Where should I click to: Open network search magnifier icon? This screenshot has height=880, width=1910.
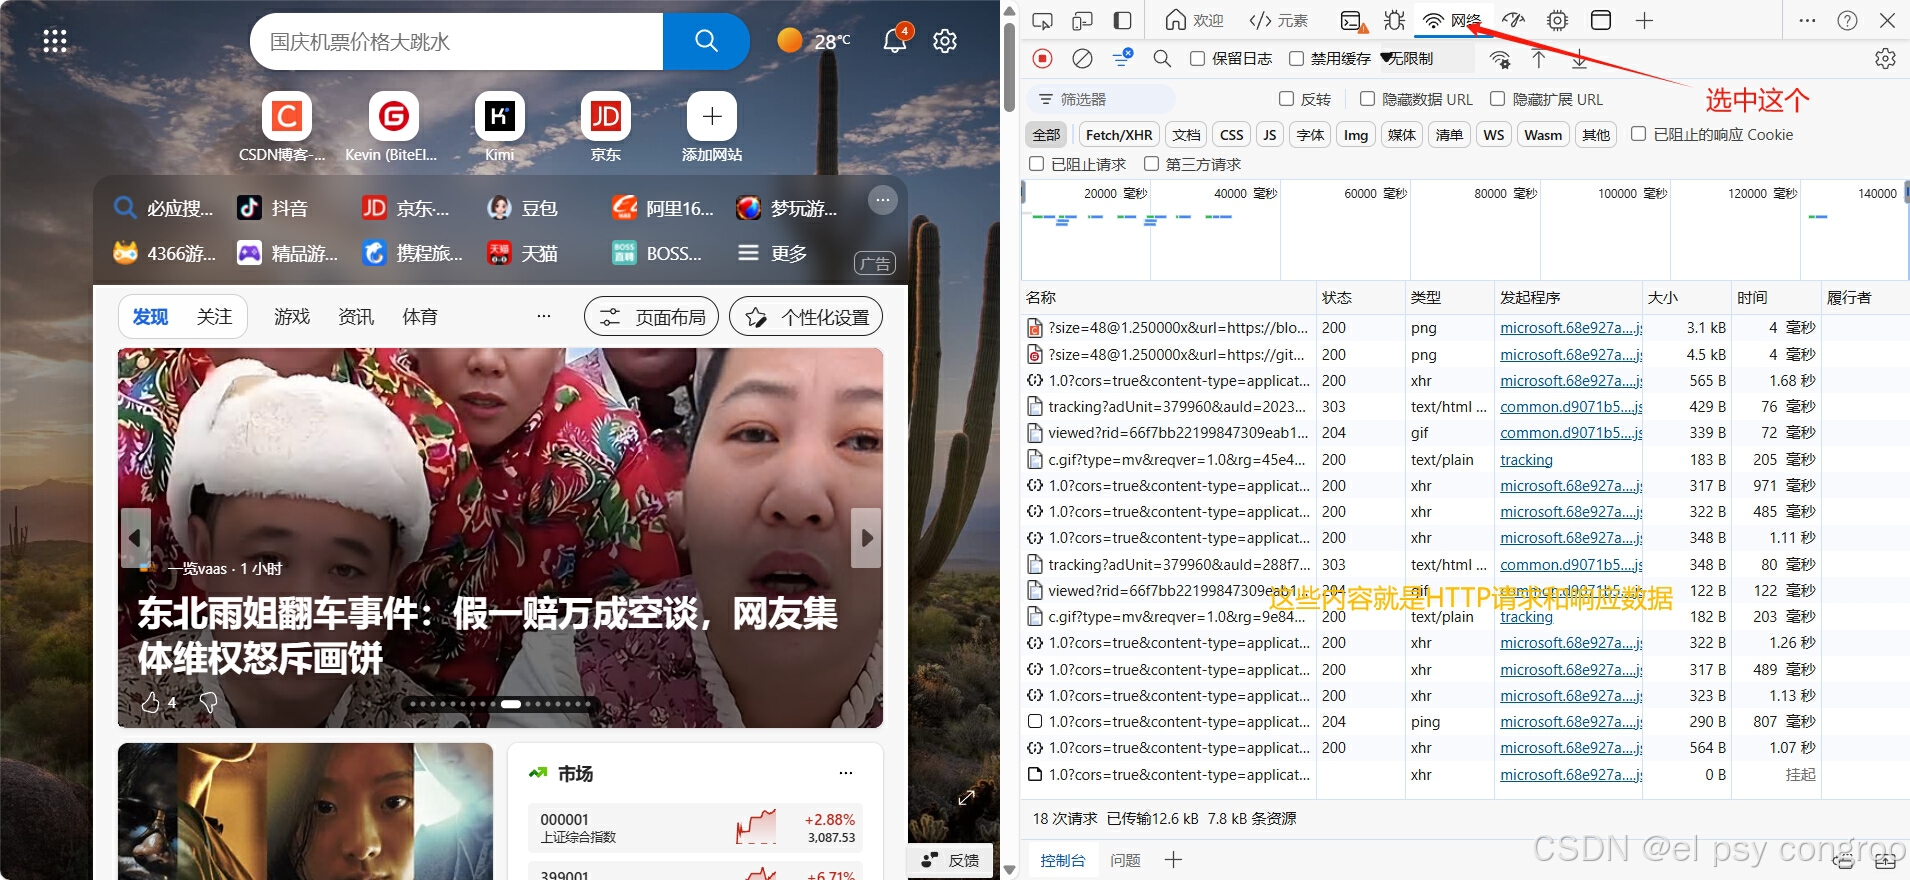(1162, 58)
